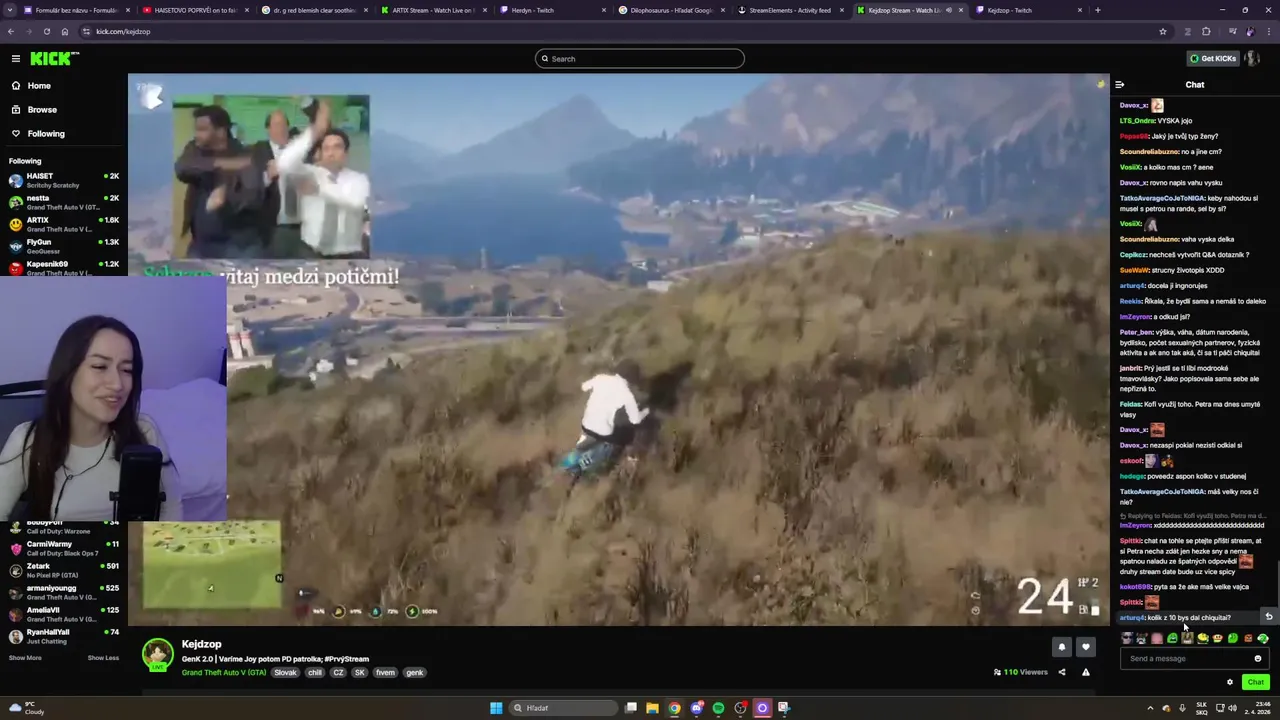Open nestta channel from following list

[x=63, y=202]
